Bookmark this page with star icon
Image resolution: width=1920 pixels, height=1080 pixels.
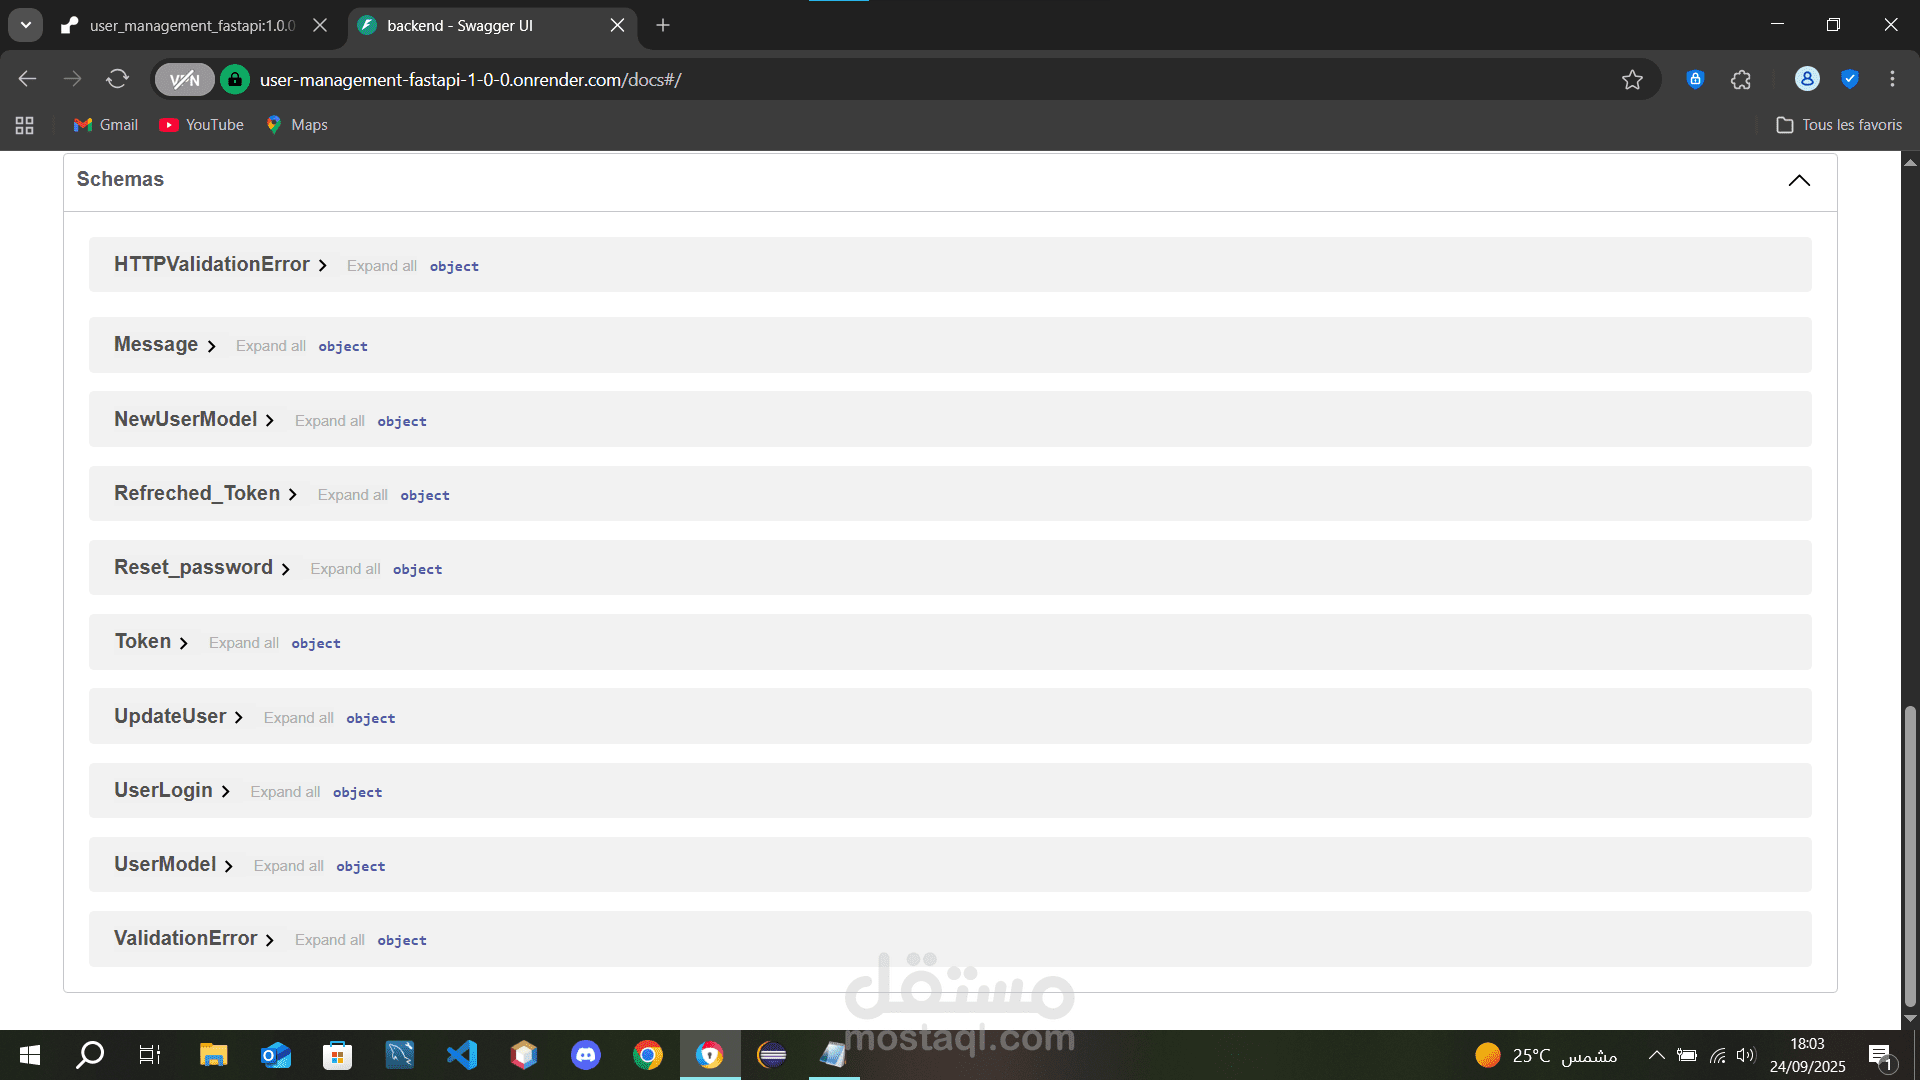1632,80
